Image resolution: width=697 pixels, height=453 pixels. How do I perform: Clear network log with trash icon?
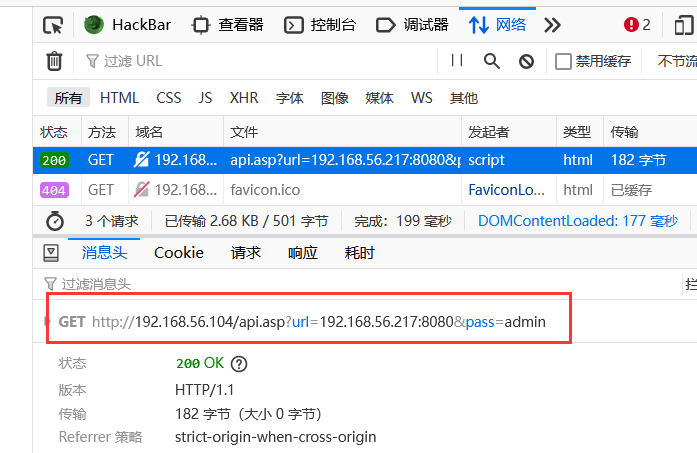click(x=54, y=61)
